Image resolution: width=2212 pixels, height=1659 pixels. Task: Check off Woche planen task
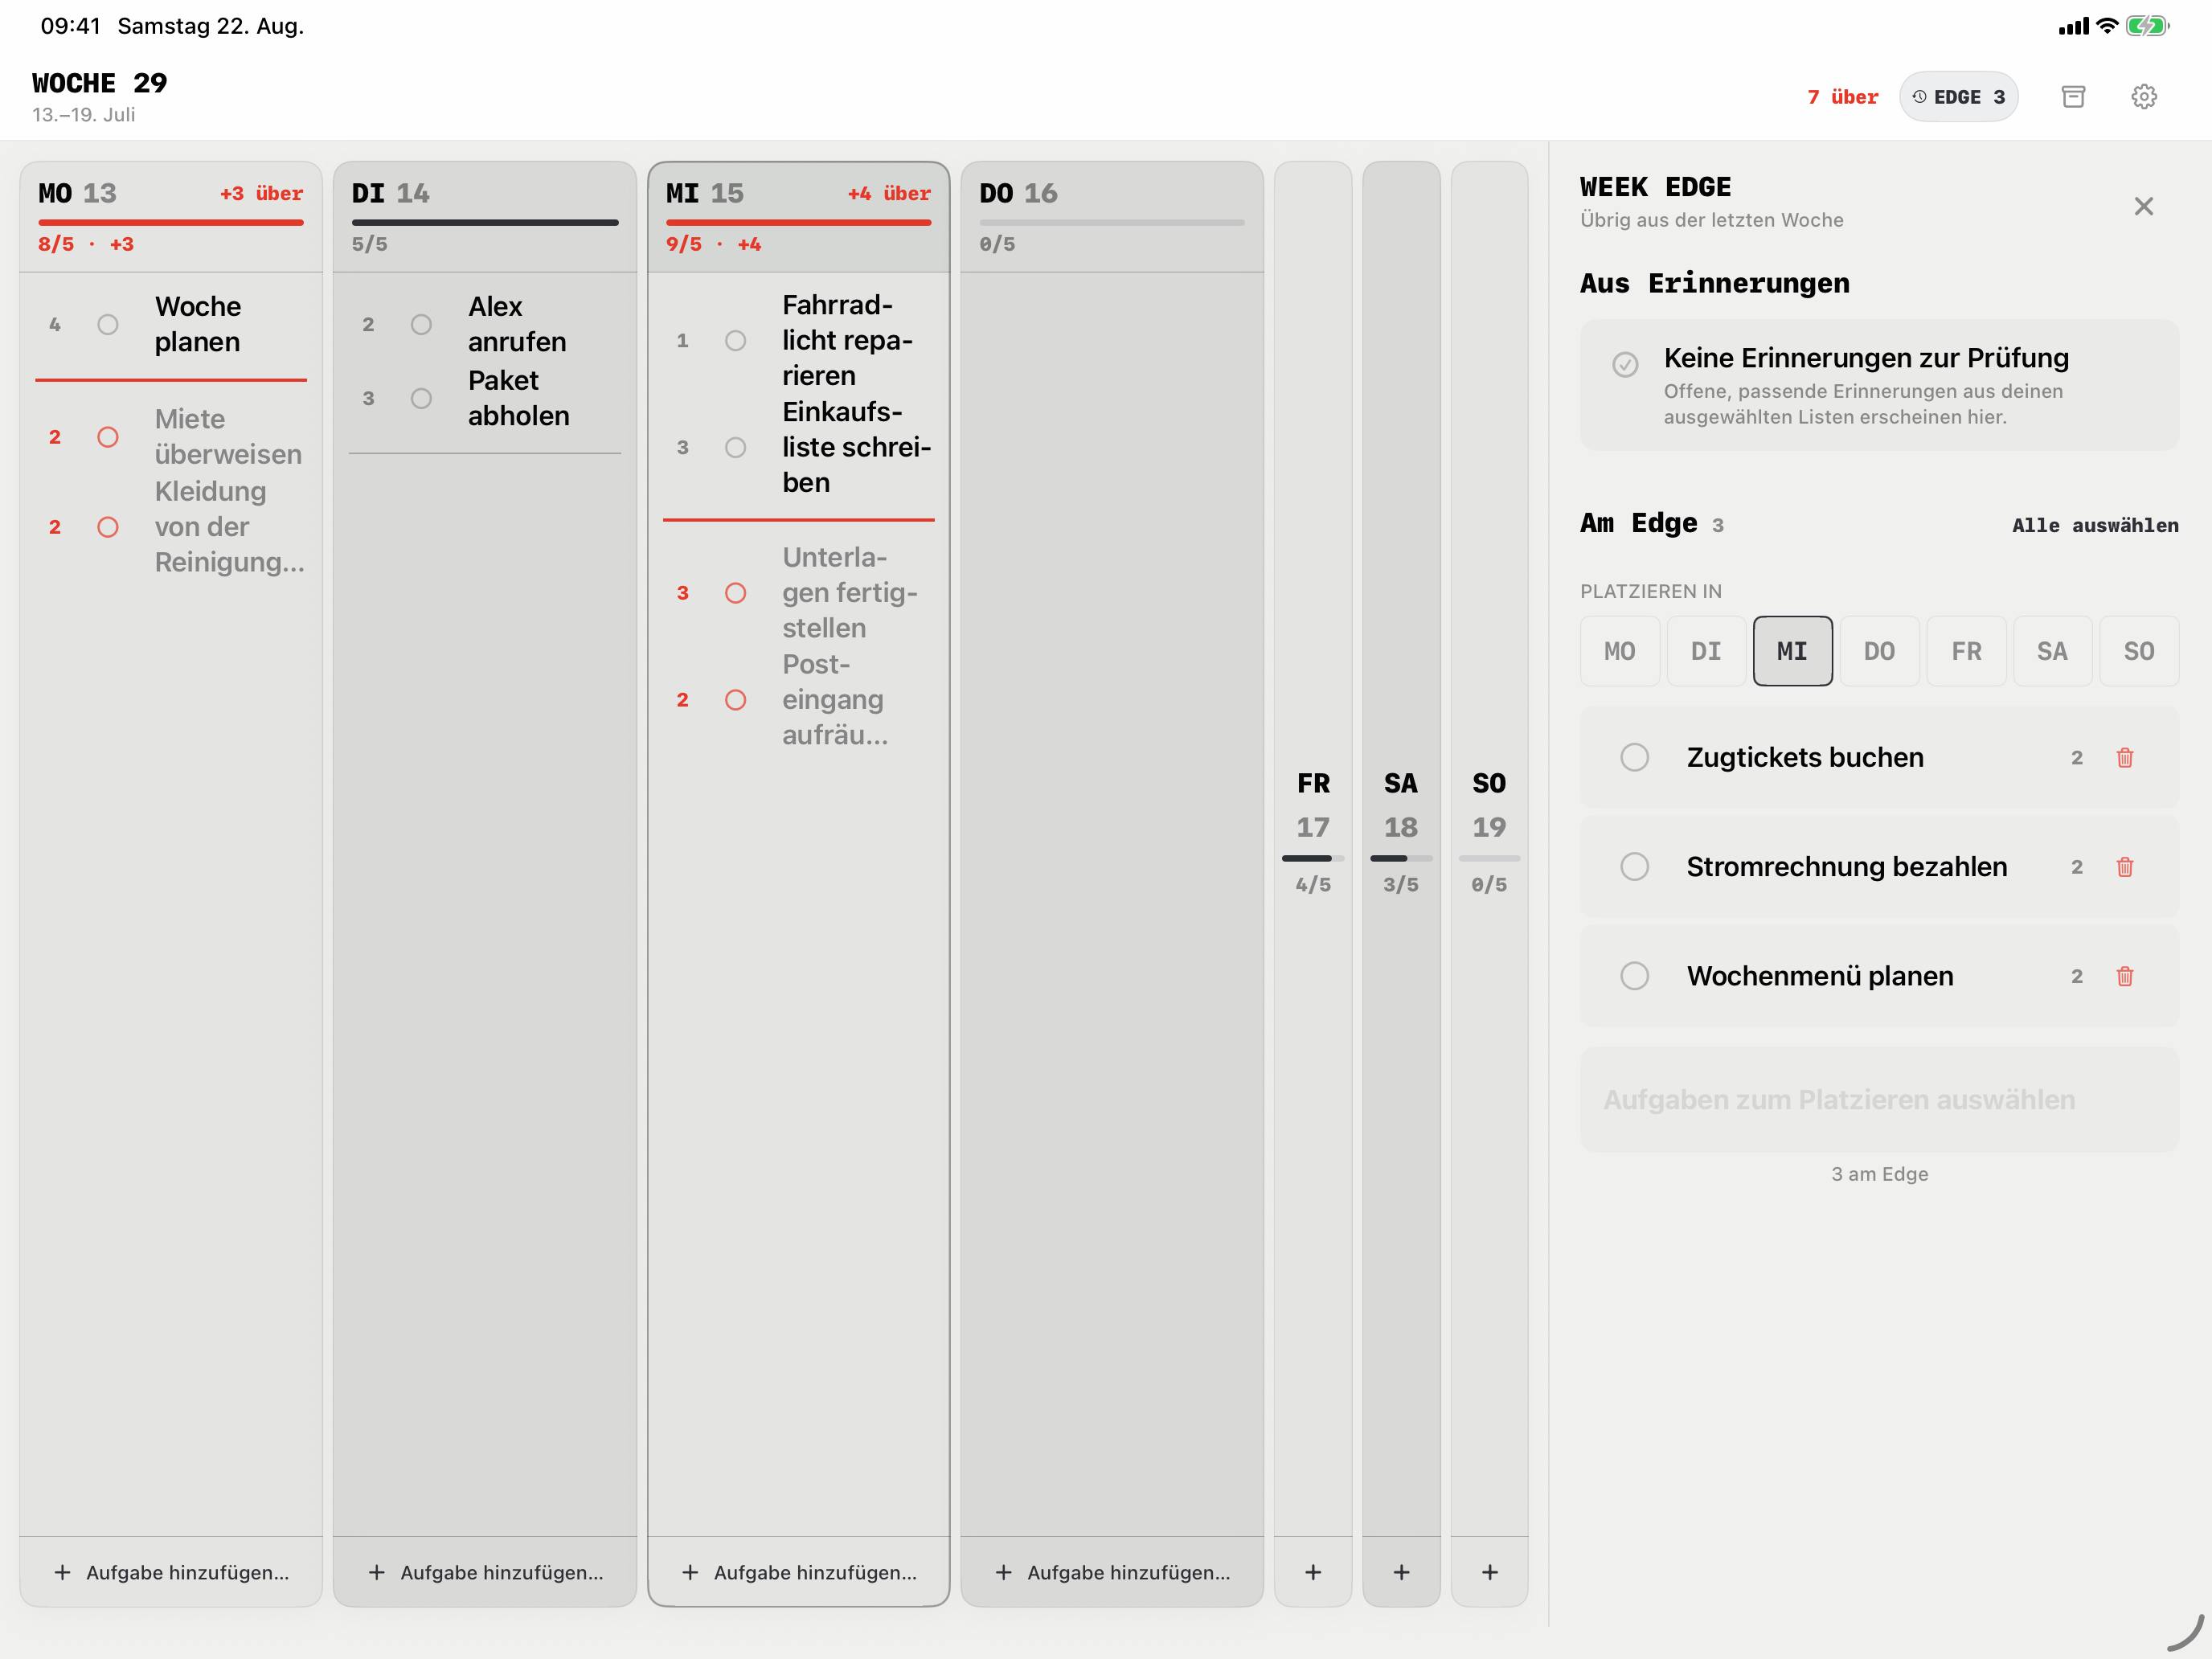108,324
